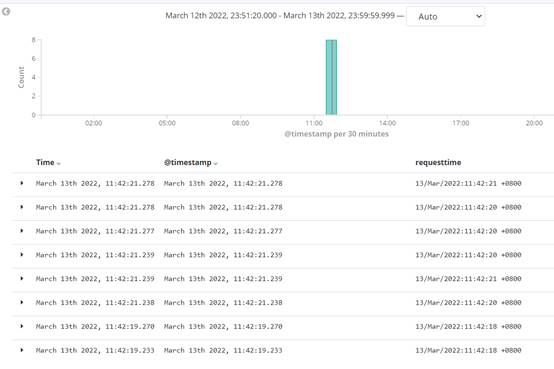Click the sort arrow beside @timestamp
The image size is (554, 369).
tap(215, 163)
